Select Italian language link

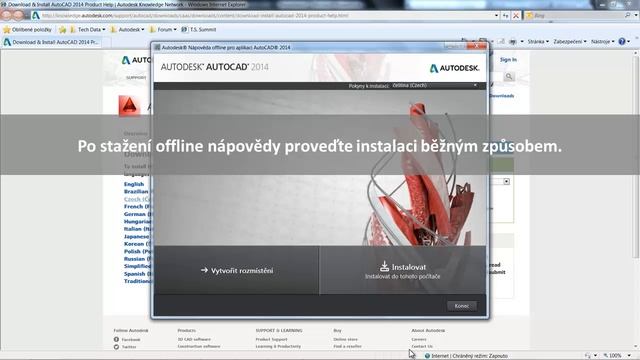(137, 229)
